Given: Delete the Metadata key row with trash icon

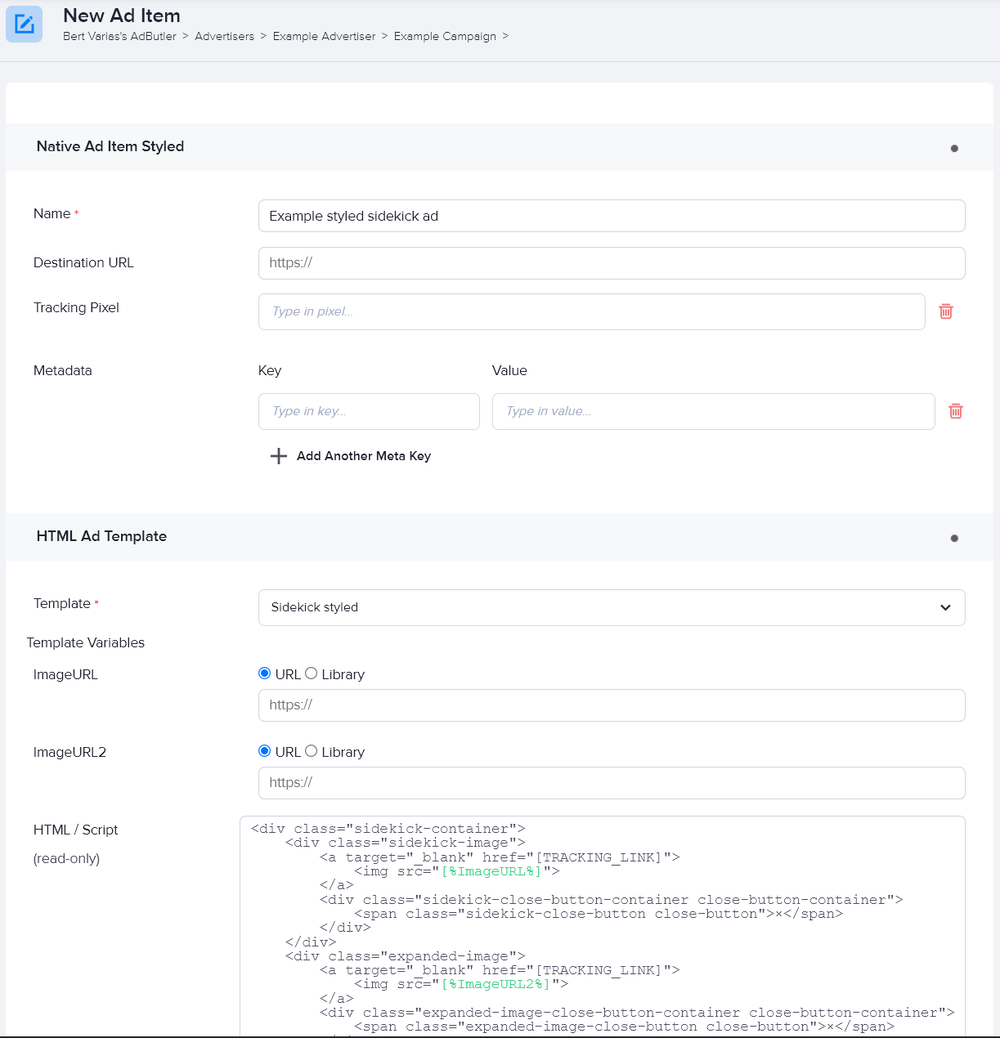Looking at the screenshot, I should pos(956,411).
